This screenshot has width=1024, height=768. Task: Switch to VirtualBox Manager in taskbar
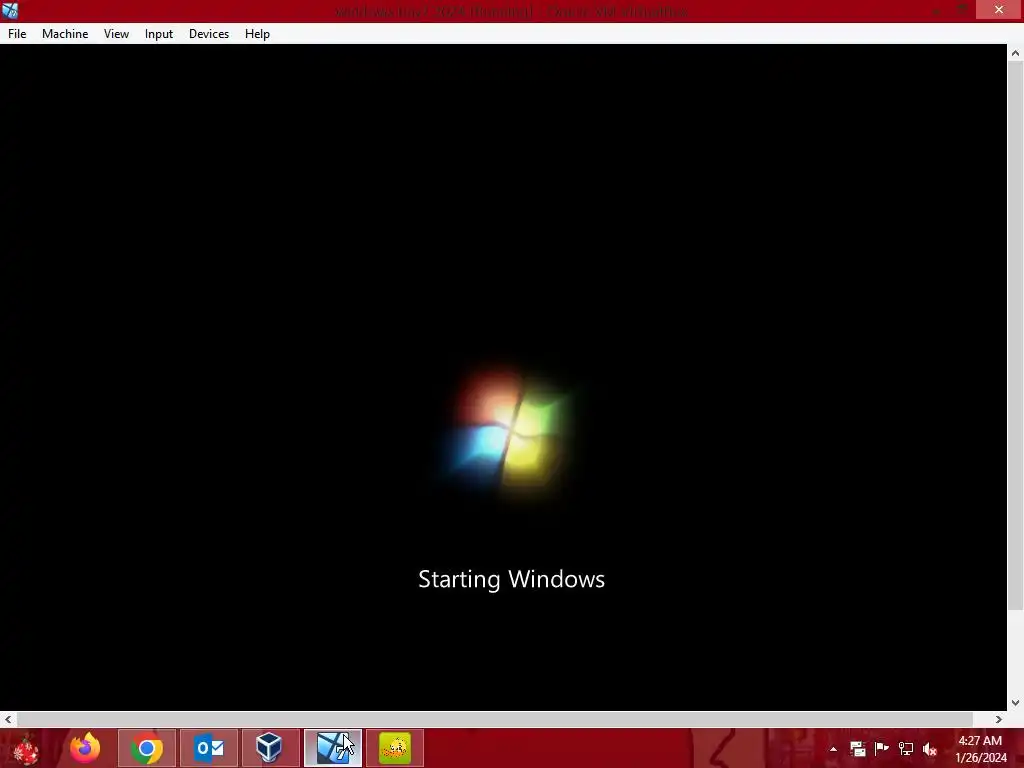pos(270,748)
